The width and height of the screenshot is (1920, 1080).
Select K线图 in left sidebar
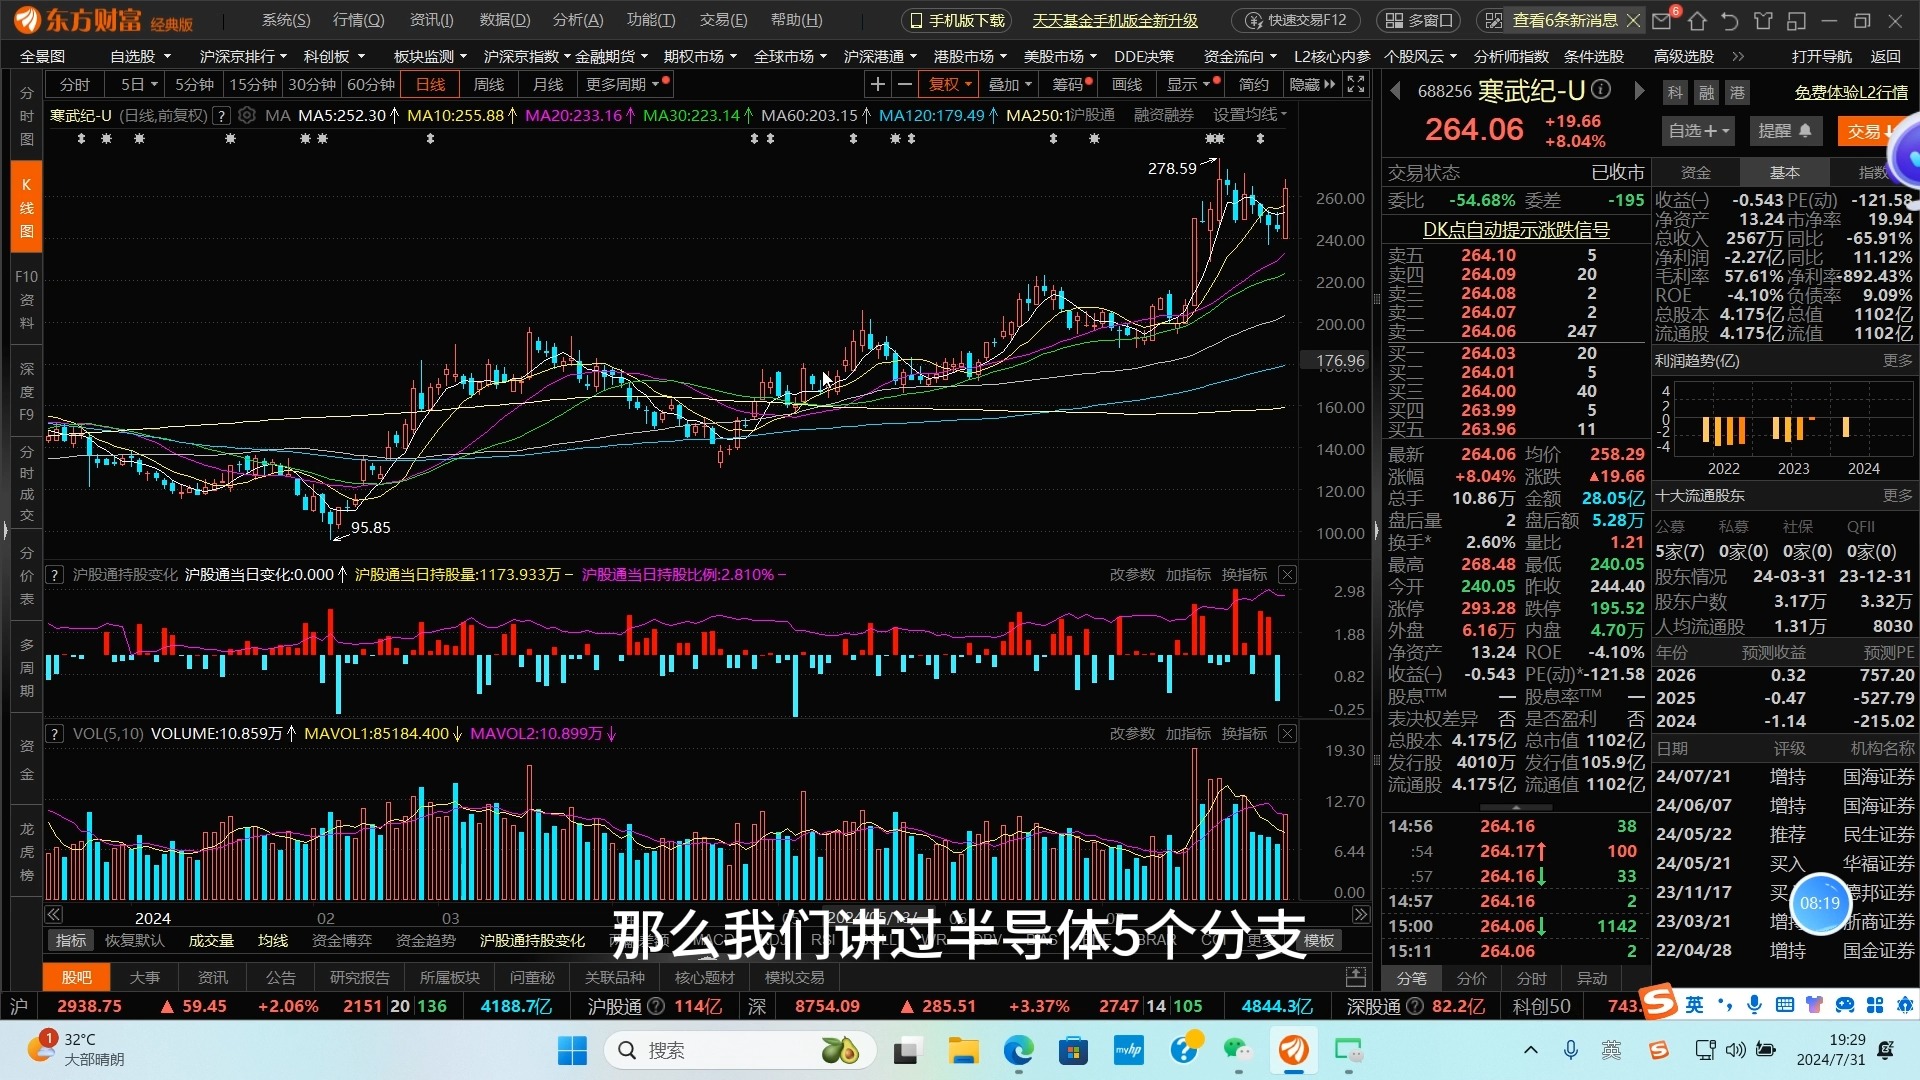27,208
